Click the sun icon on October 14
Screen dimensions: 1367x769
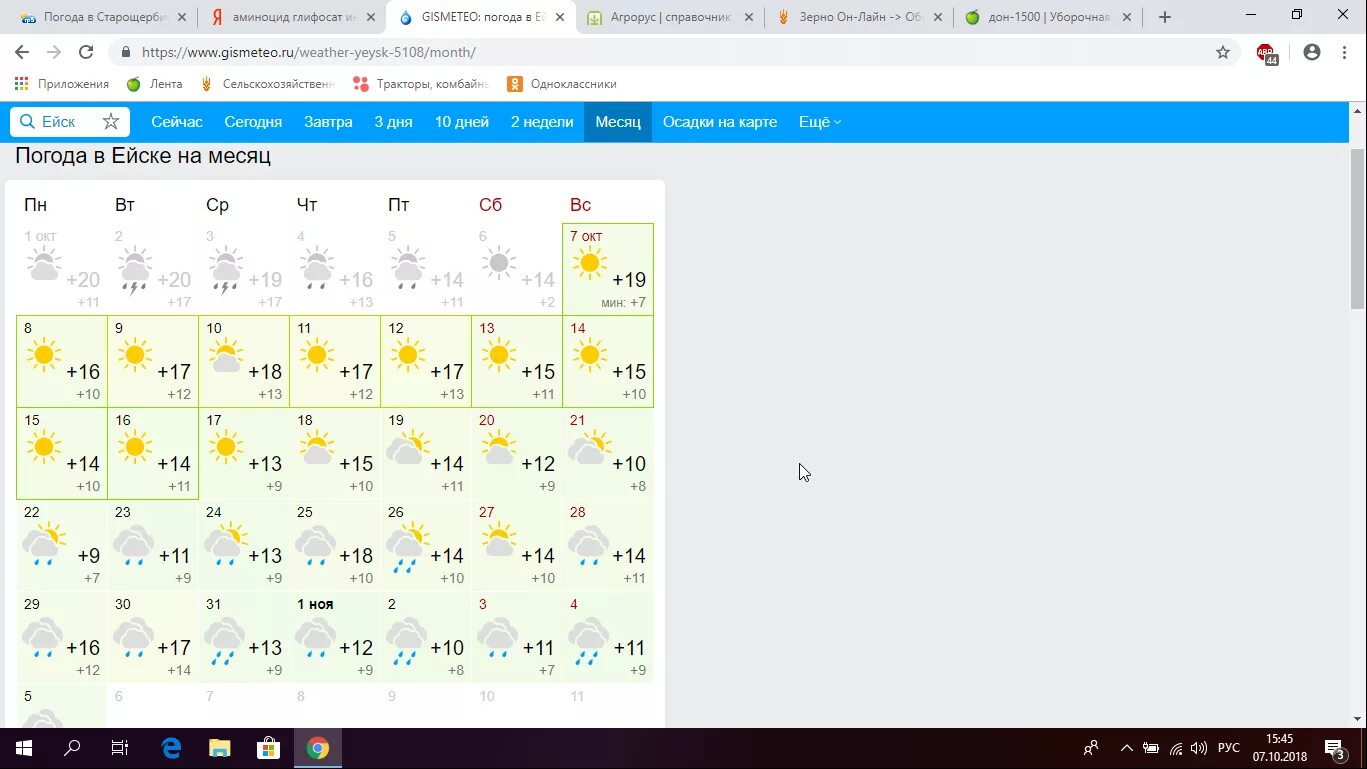589,355
